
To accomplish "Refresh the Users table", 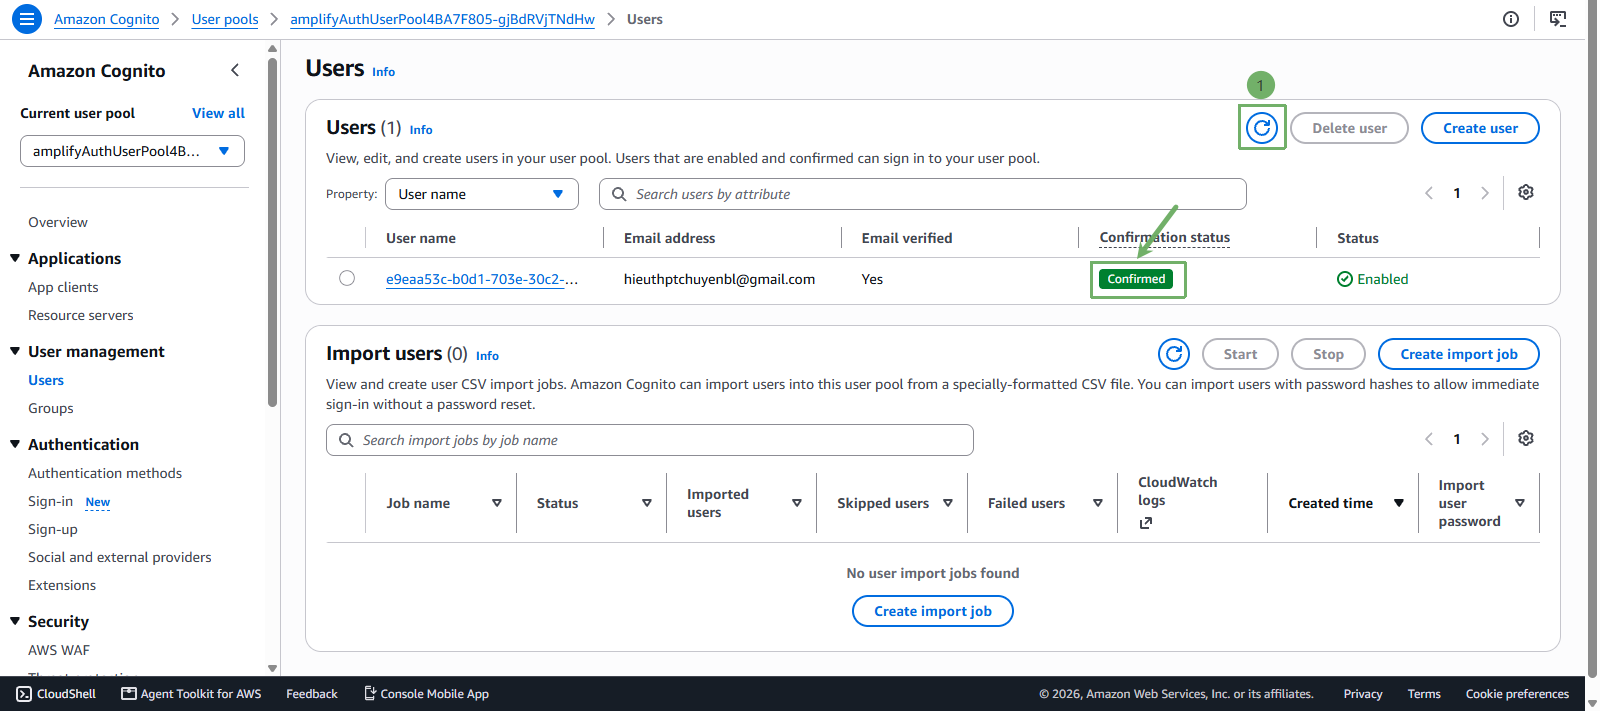I will click(1262, 128).
